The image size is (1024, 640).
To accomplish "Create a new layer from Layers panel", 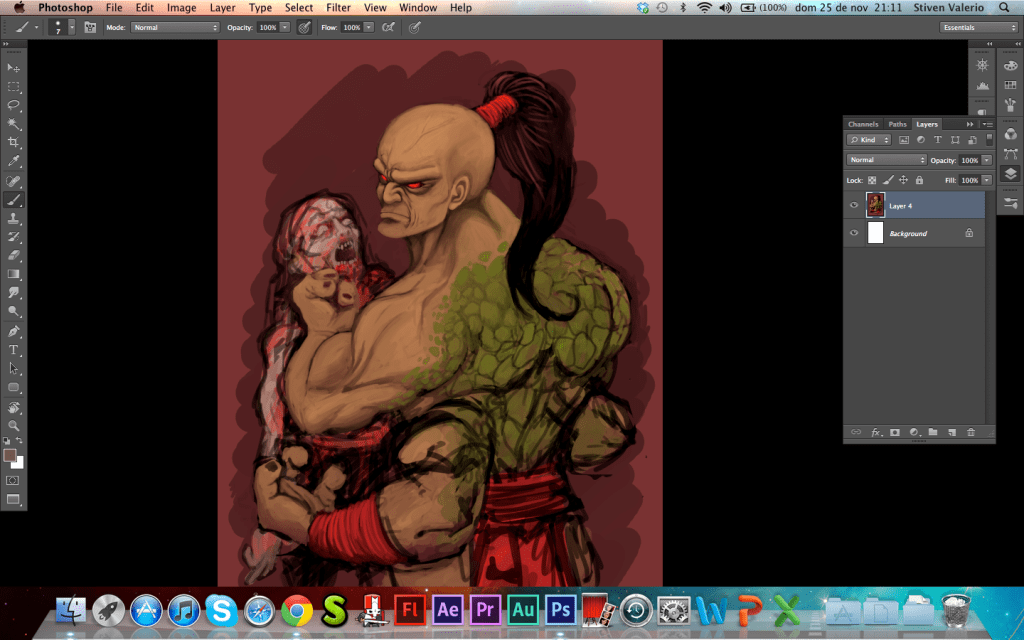I will point(951,433).
